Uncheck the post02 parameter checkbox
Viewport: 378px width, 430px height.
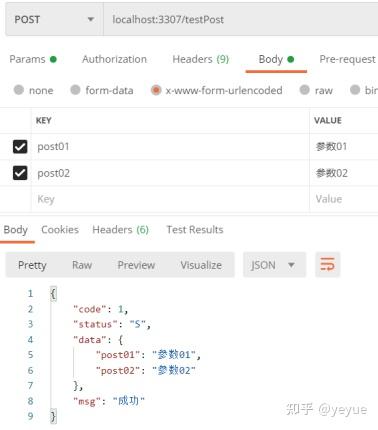(20, 173)
